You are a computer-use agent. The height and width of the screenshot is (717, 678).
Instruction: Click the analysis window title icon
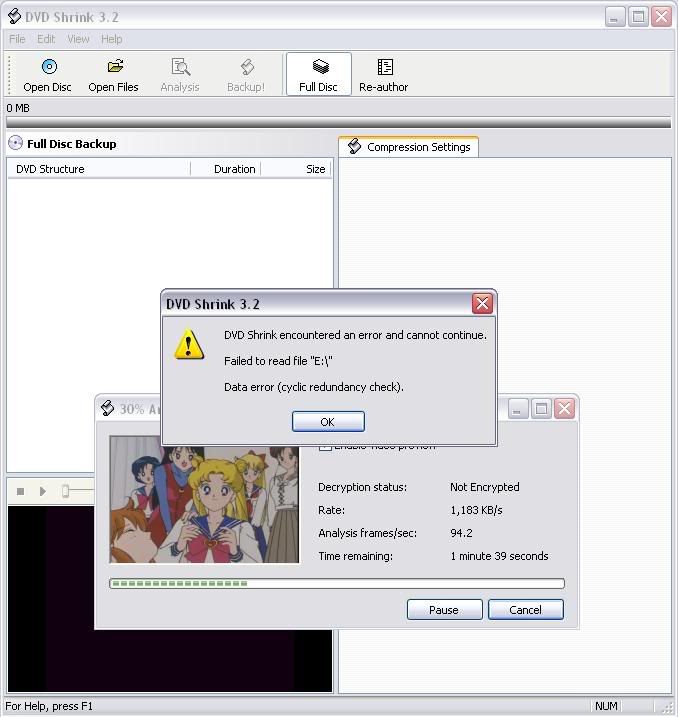tap(107, 408)
